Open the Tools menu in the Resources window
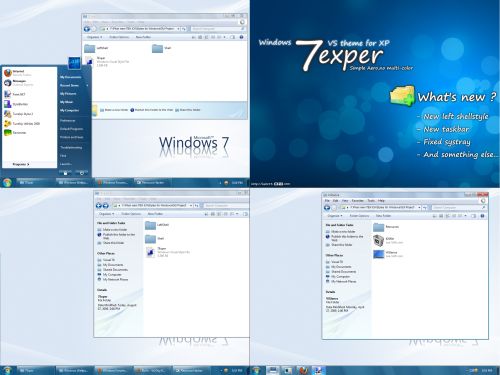The image size is (500, 375). click(371, 201)
